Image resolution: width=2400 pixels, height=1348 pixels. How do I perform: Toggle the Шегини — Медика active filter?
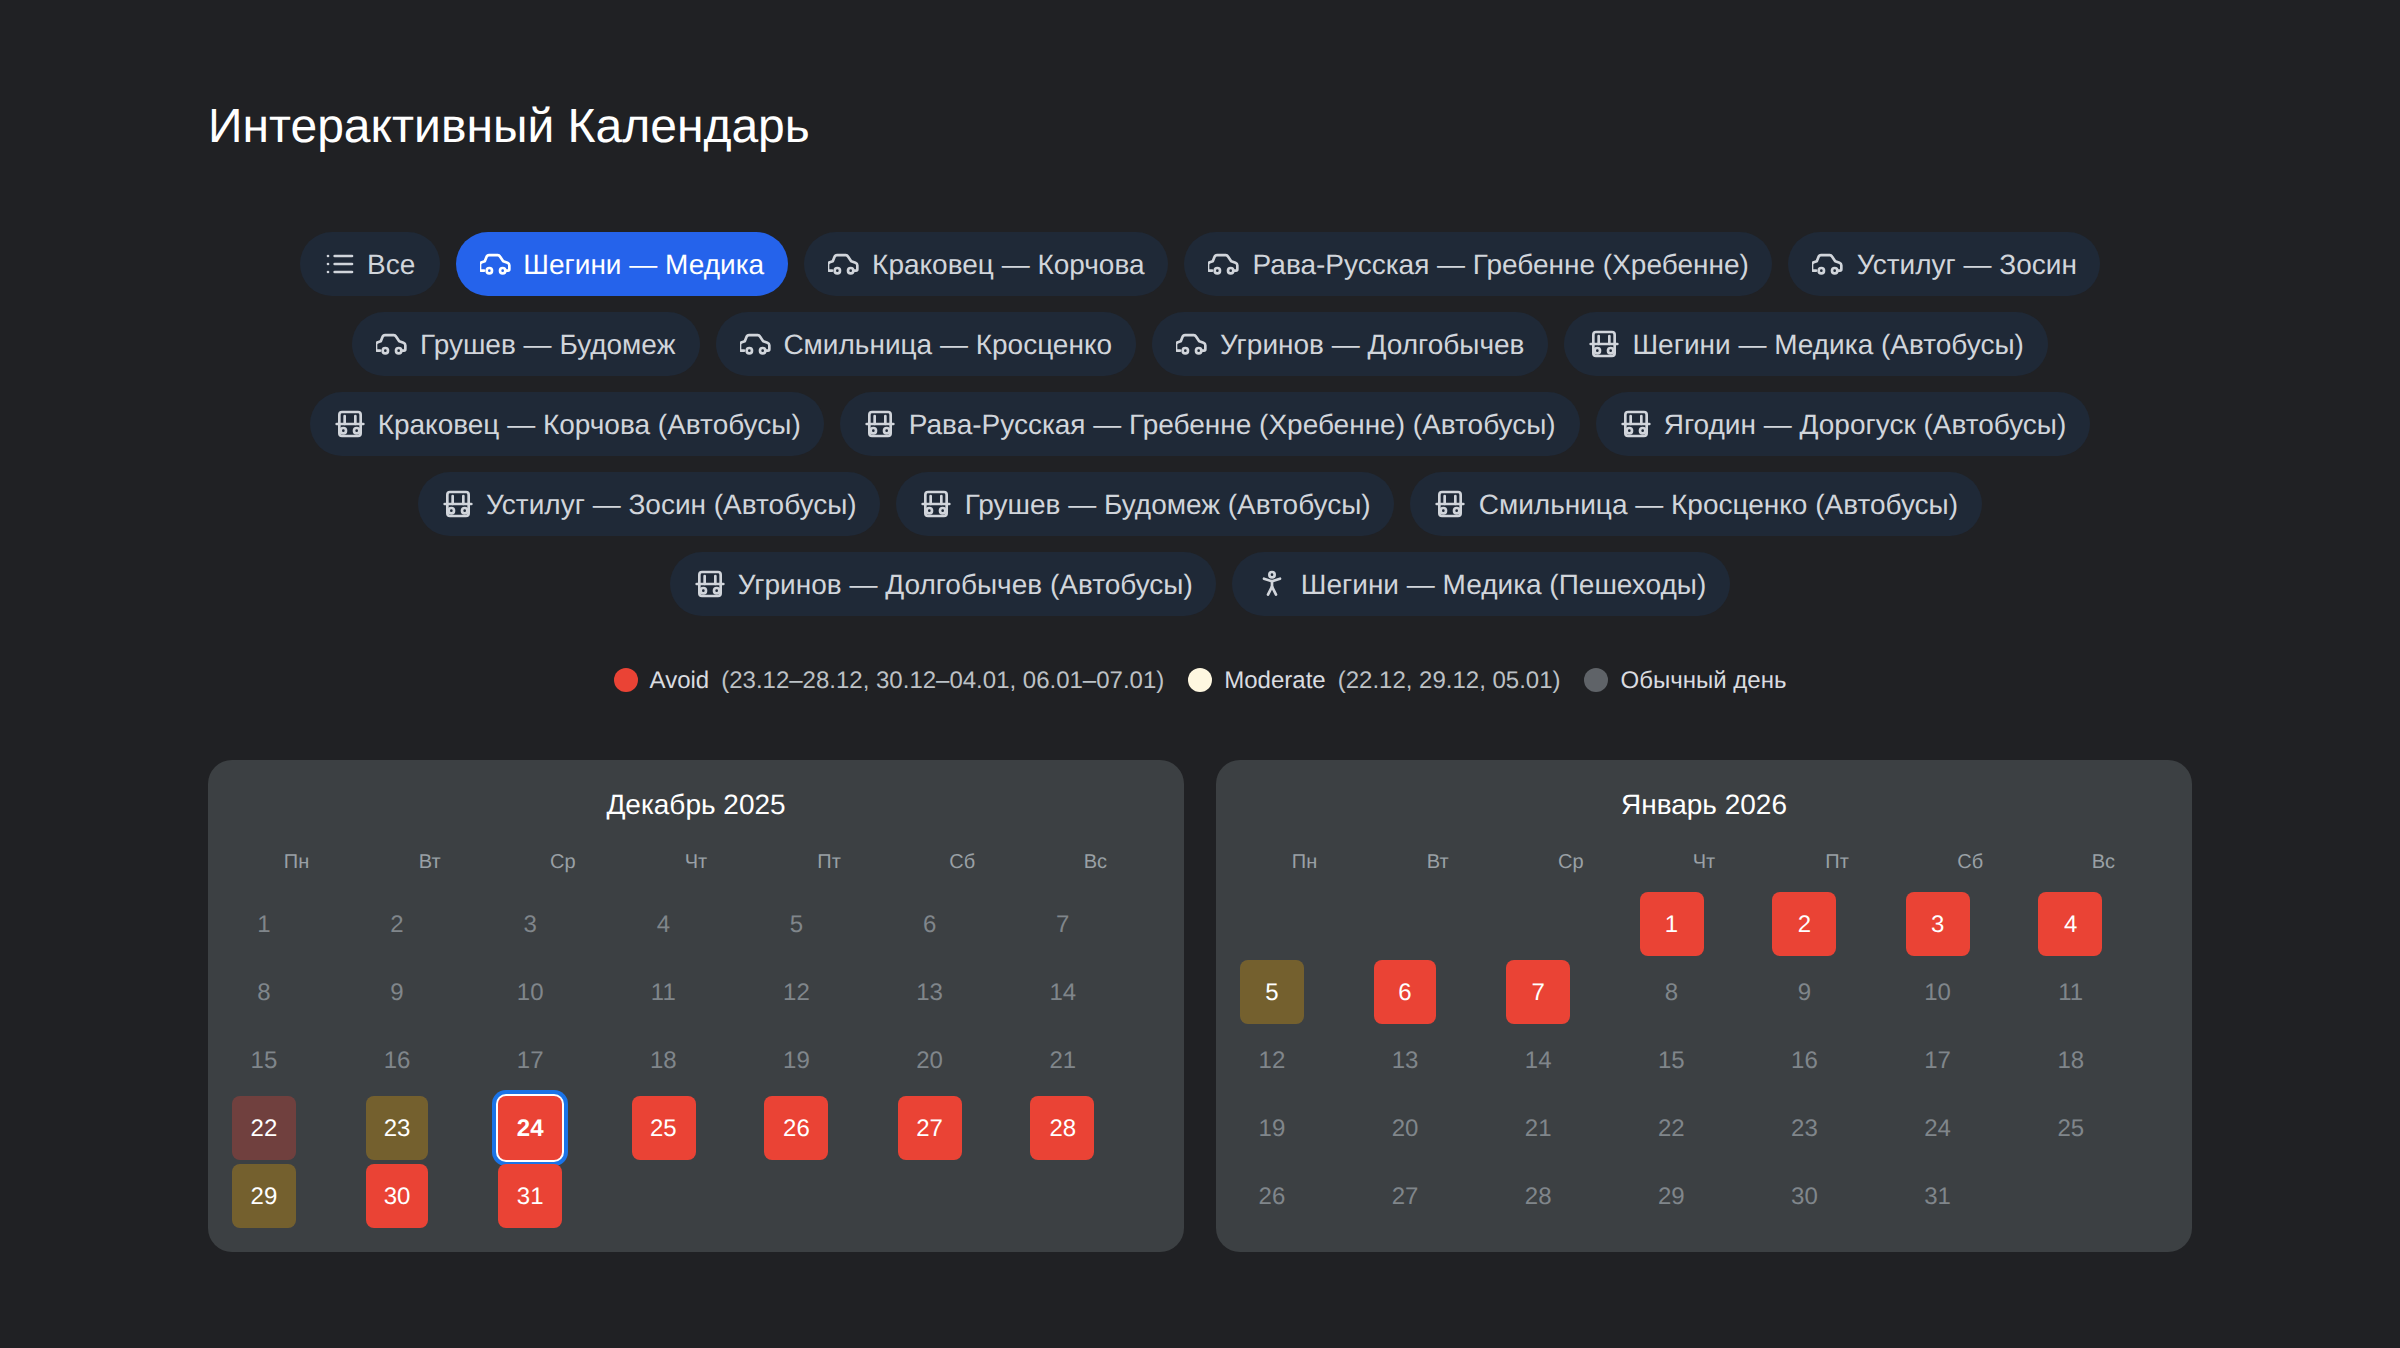pyautogui.click(x=621, y=264)
